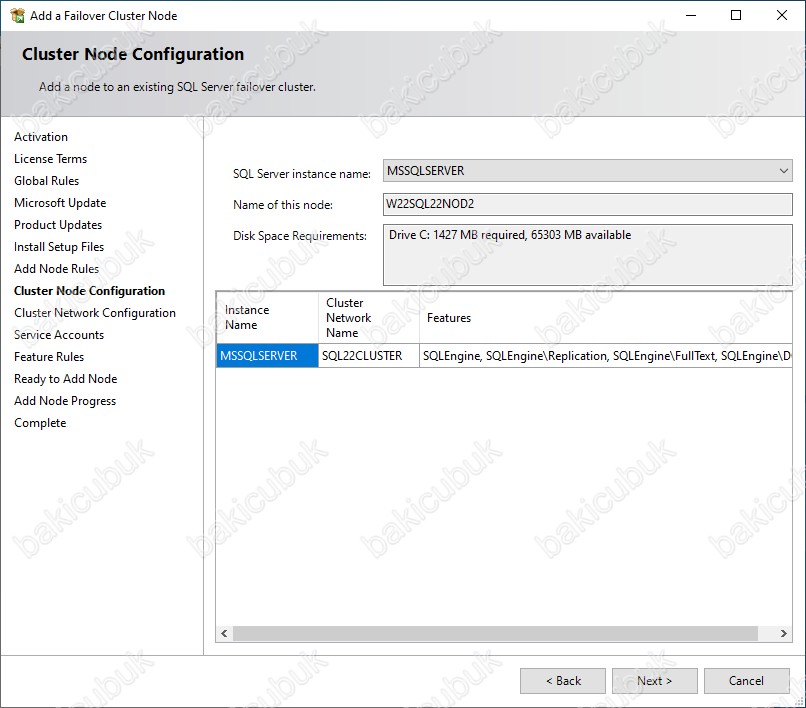Go to the Next step
This screenshot has height=708, width=806.
click(654, 681)
